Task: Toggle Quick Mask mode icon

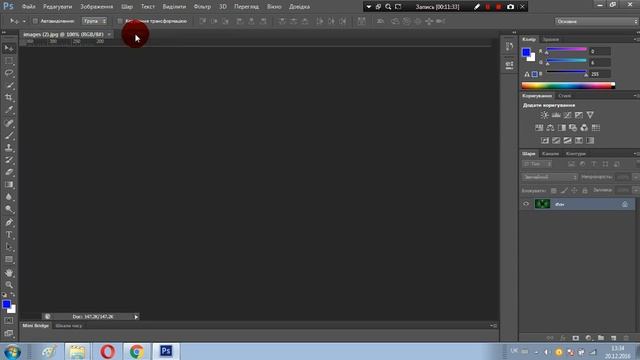Action: coord(9,320)
